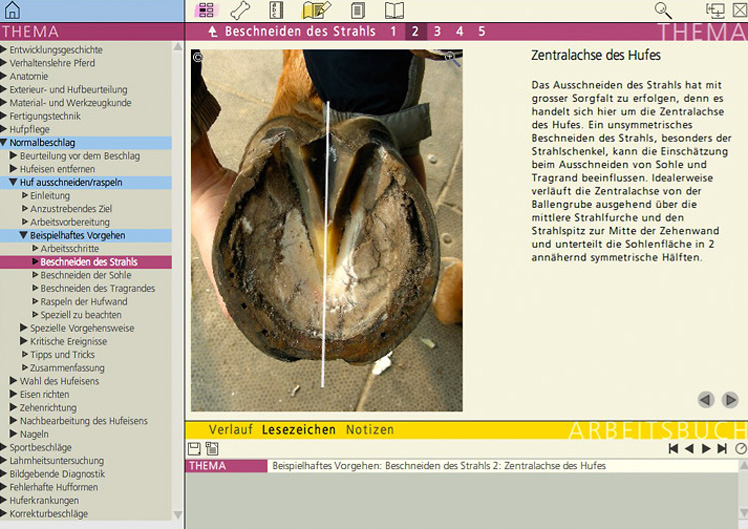Screen dimensions: 748x529
Task: Click the bone anatomy icon
Action: pyautogui.click(x=241, y=11)
